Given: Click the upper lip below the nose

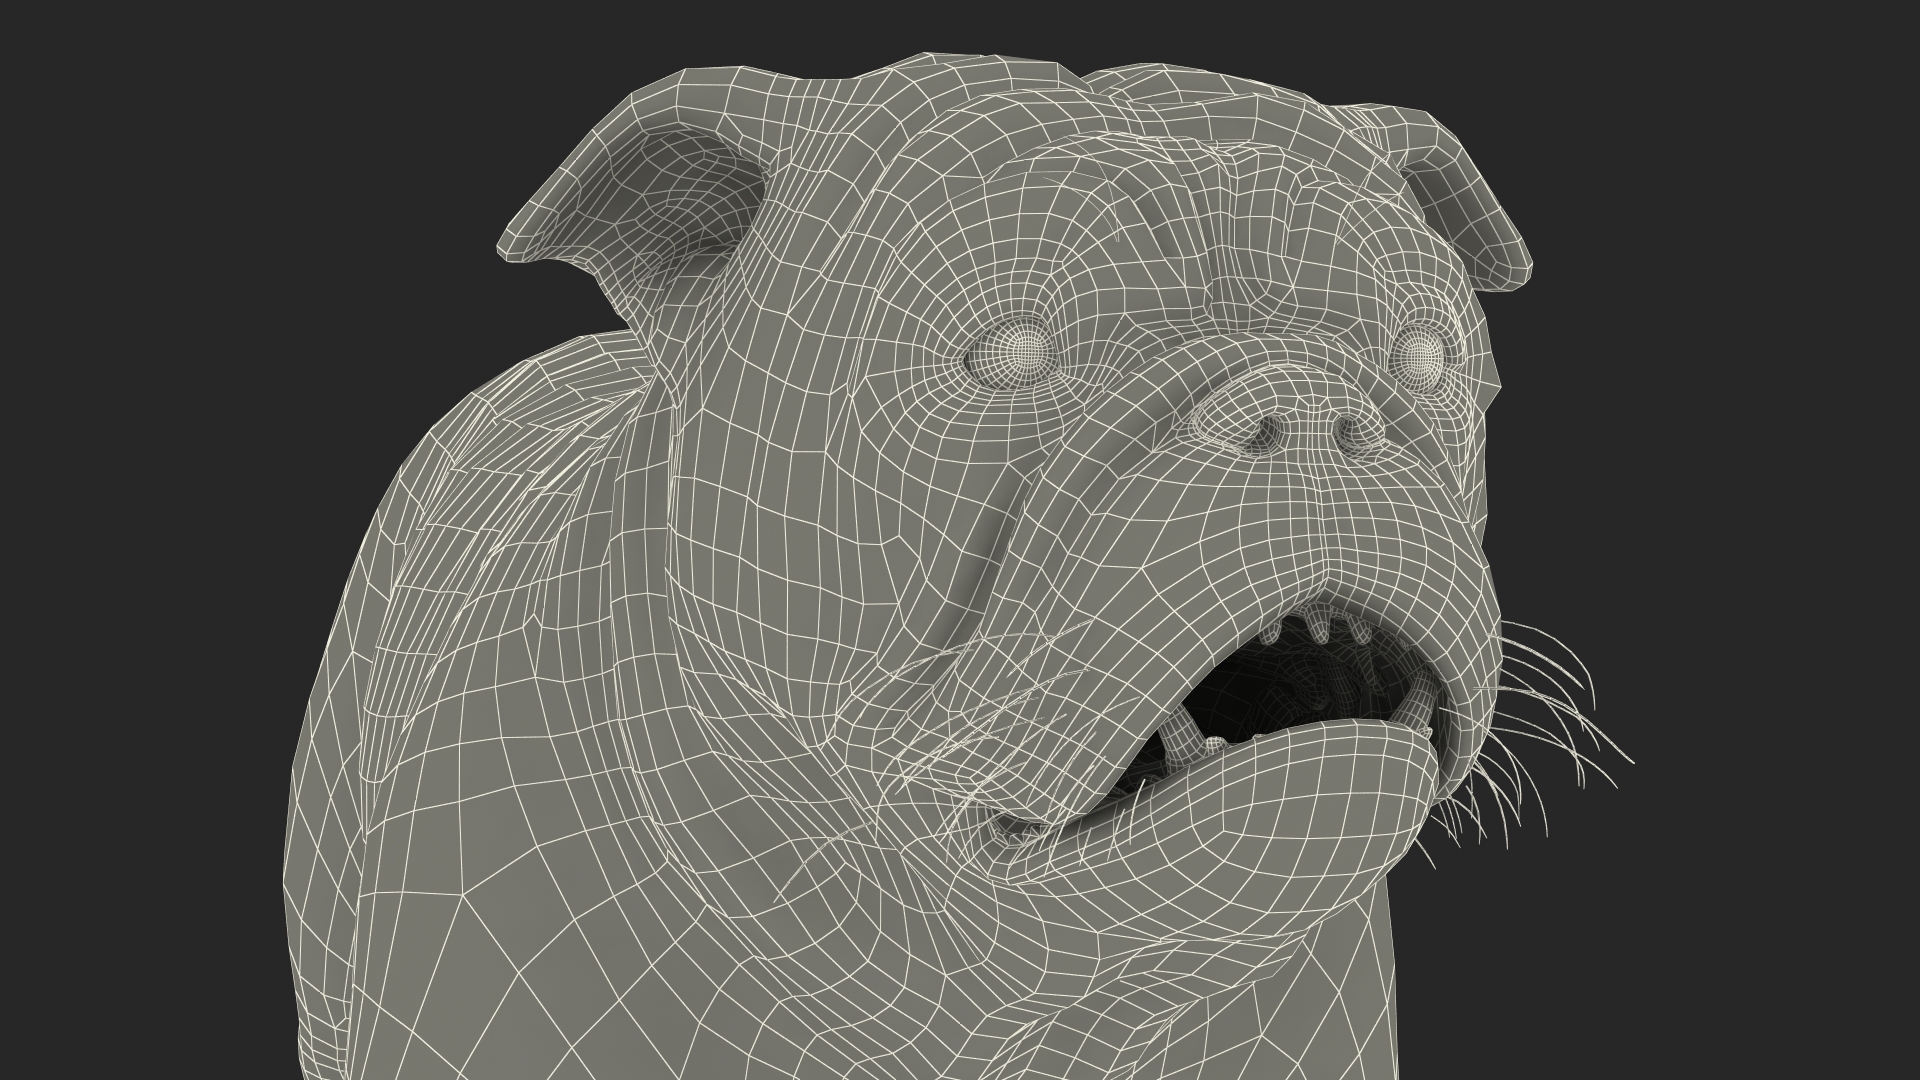Looking at the screenshot, I should pos(1320,540).
